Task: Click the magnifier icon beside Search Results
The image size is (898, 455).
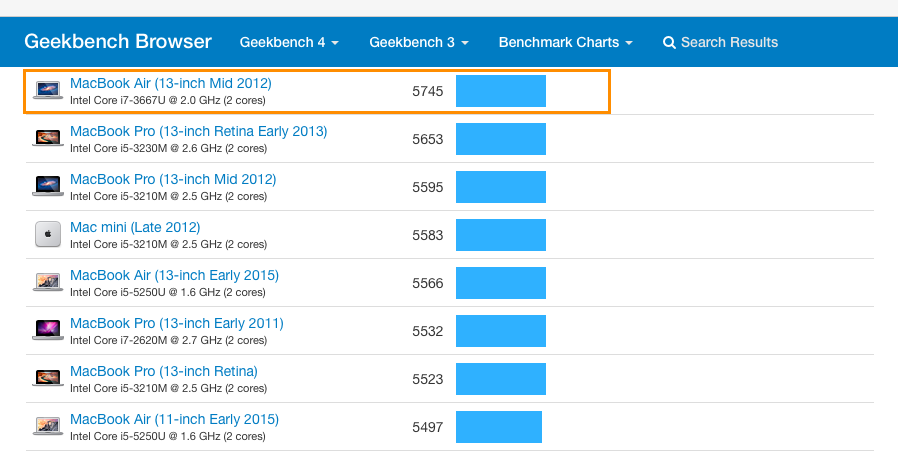Action: pos(669,42)
